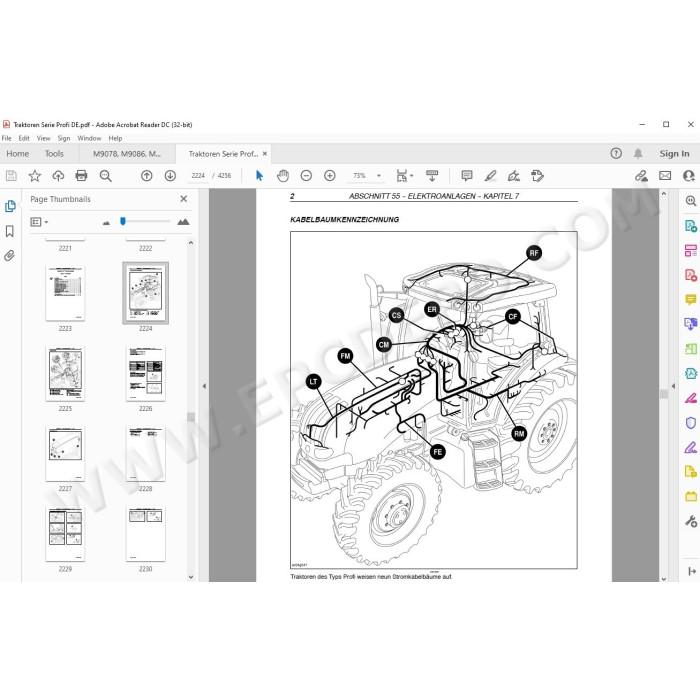Open the Help question mark icon
The height and width of the screenshot is (700, 700).
(x=616, y=154)
